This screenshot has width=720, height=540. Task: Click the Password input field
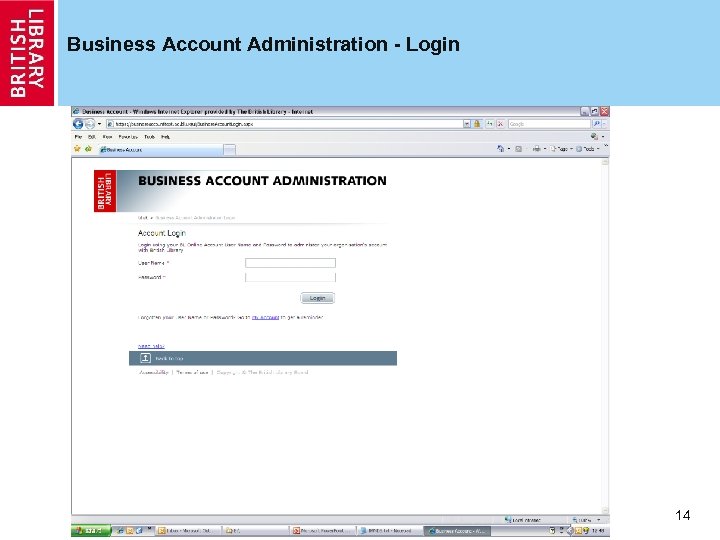(290, 277)
